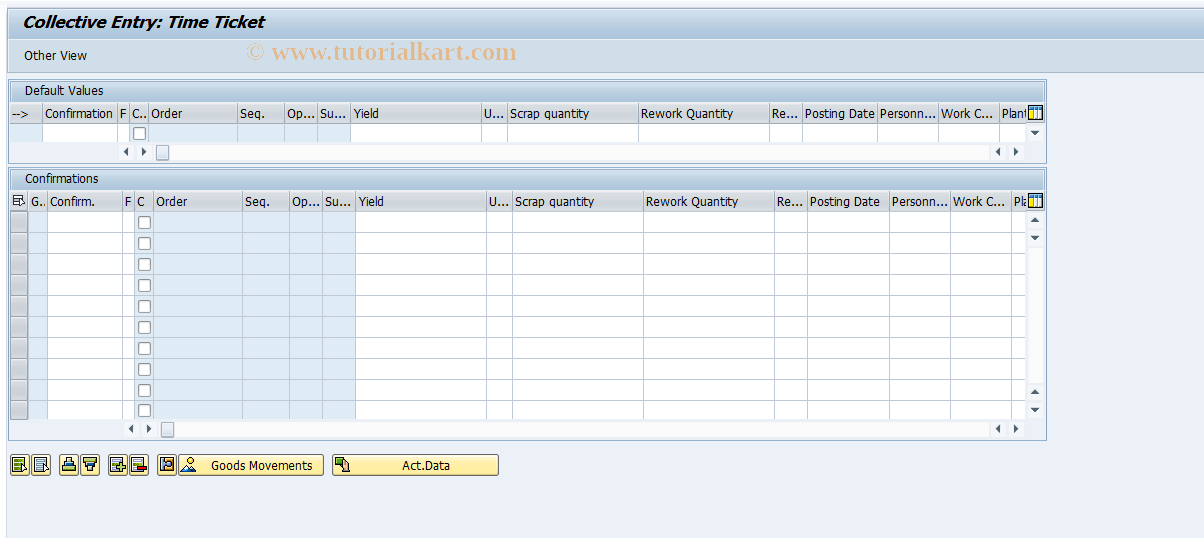Image resolution: width=1204 pixels, height=538 pixels.
Task: Tick the third row checkbox in Confirmations table
Action: pos(145,264)
